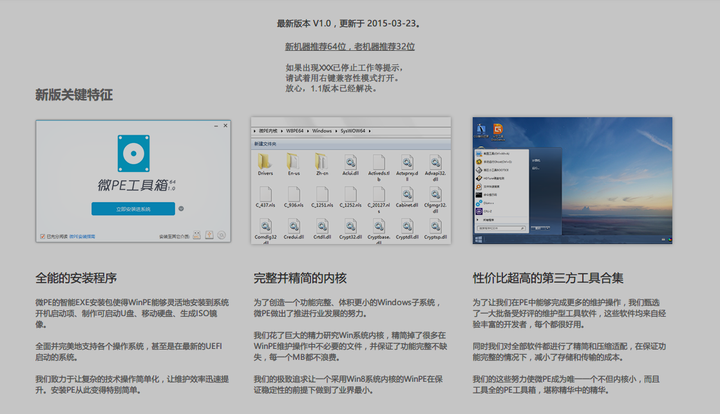Viewport: 720px width, 414px height.
Task: Expand the arrow after SysWOW64 breadcrumb
Action: click(x=369, y=131)
